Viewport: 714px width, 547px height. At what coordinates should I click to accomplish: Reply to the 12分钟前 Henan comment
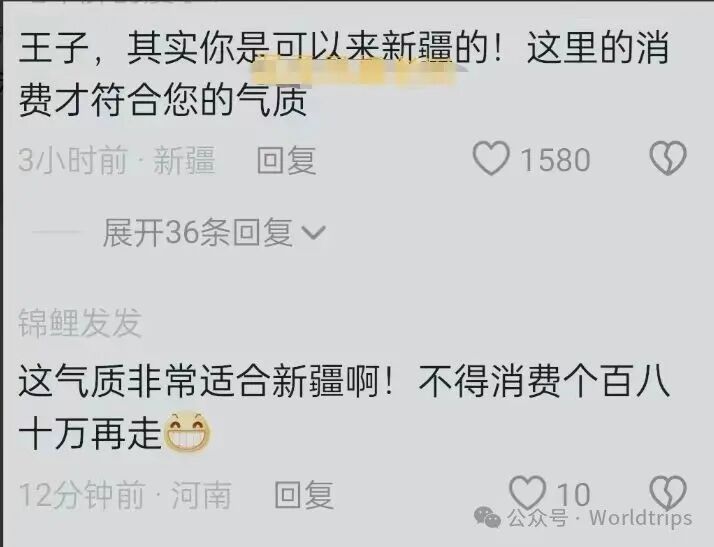(304, 495)
